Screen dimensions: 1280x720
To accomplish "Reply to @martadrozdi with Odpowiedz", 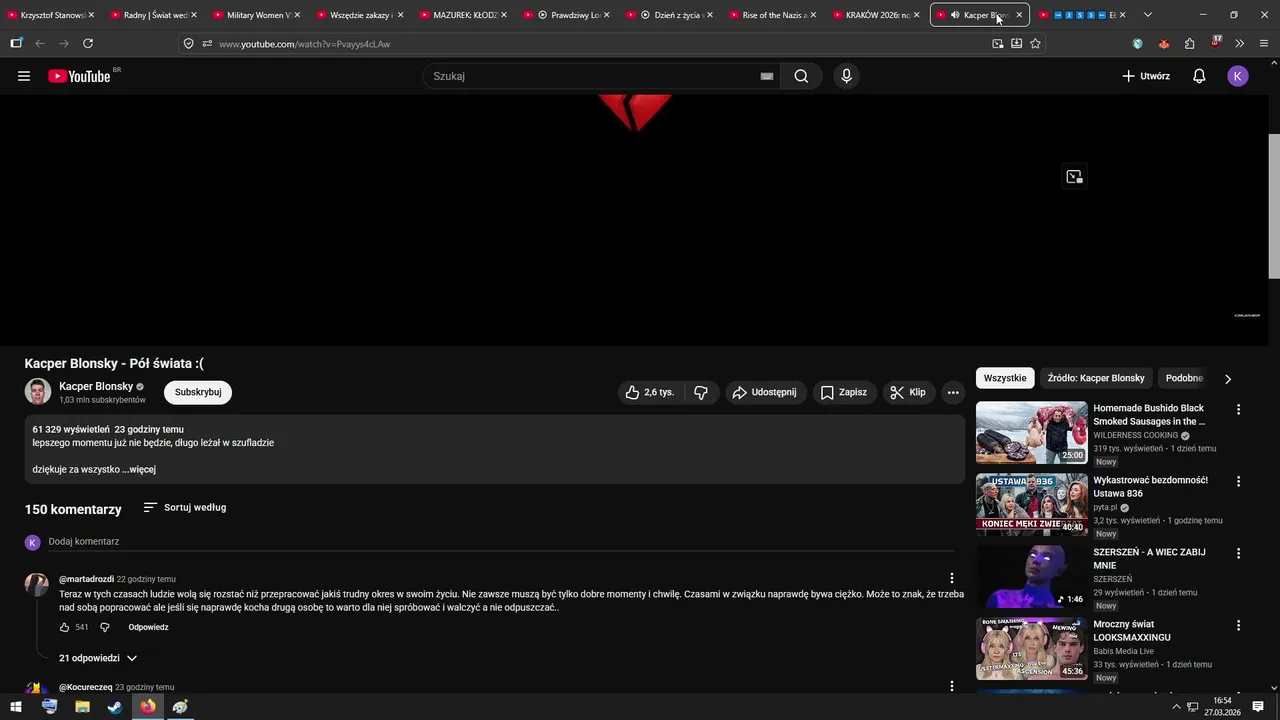I will (148, 628).
